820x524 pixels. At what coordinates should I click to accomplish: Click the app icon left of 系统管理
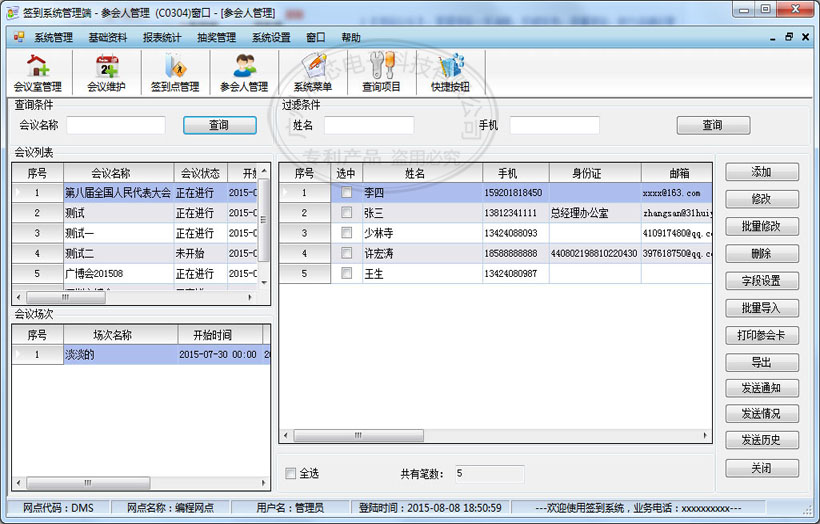[19, 37]
